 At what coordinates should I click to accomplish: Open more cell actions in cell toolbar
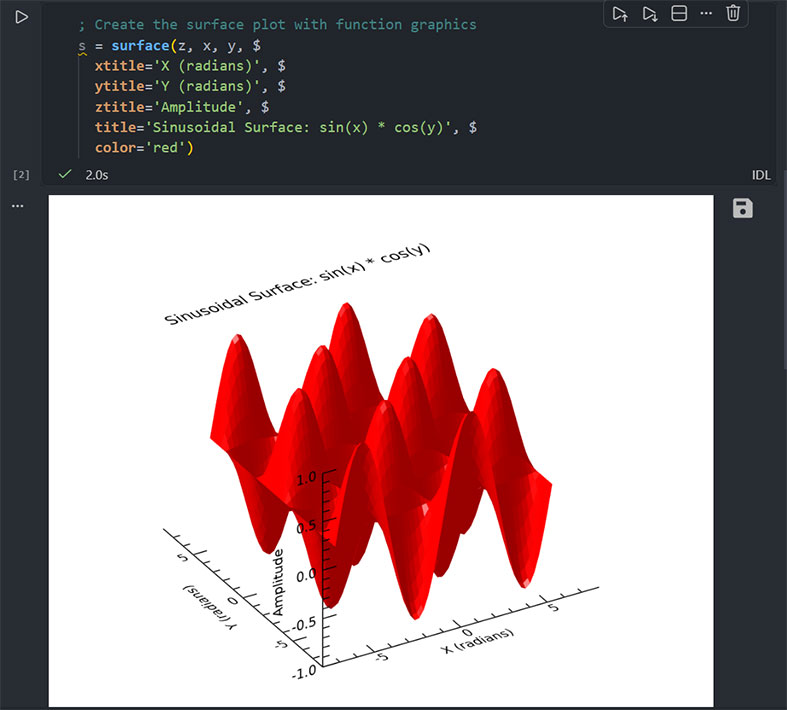pyautogui.click(x=706, y=13)
